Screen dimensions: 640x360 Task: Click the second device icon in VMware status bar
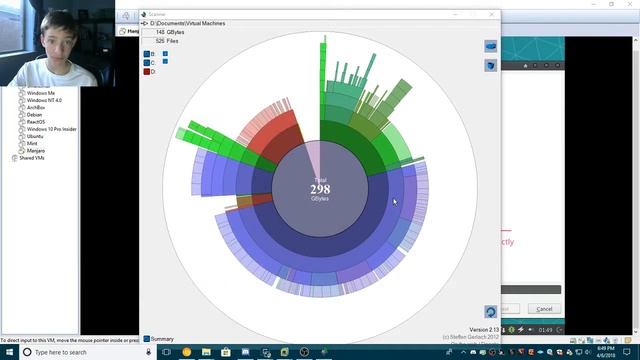pos(582,340)
